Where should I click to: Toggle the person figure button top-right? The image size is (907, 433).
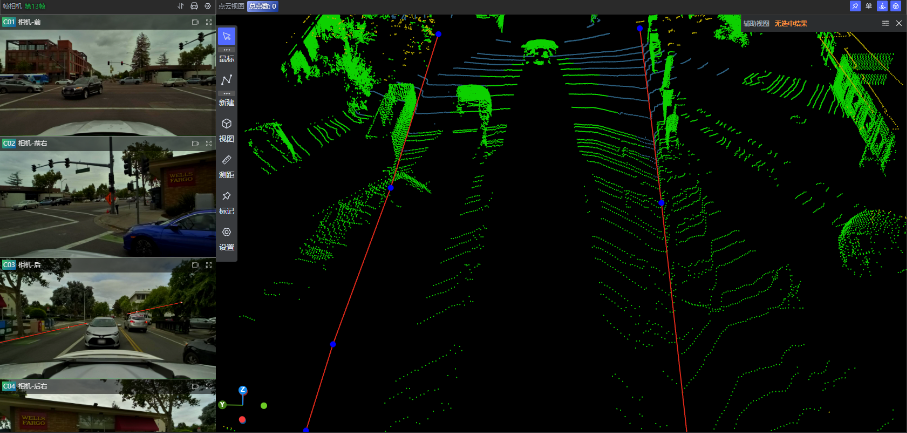[882, 6]
